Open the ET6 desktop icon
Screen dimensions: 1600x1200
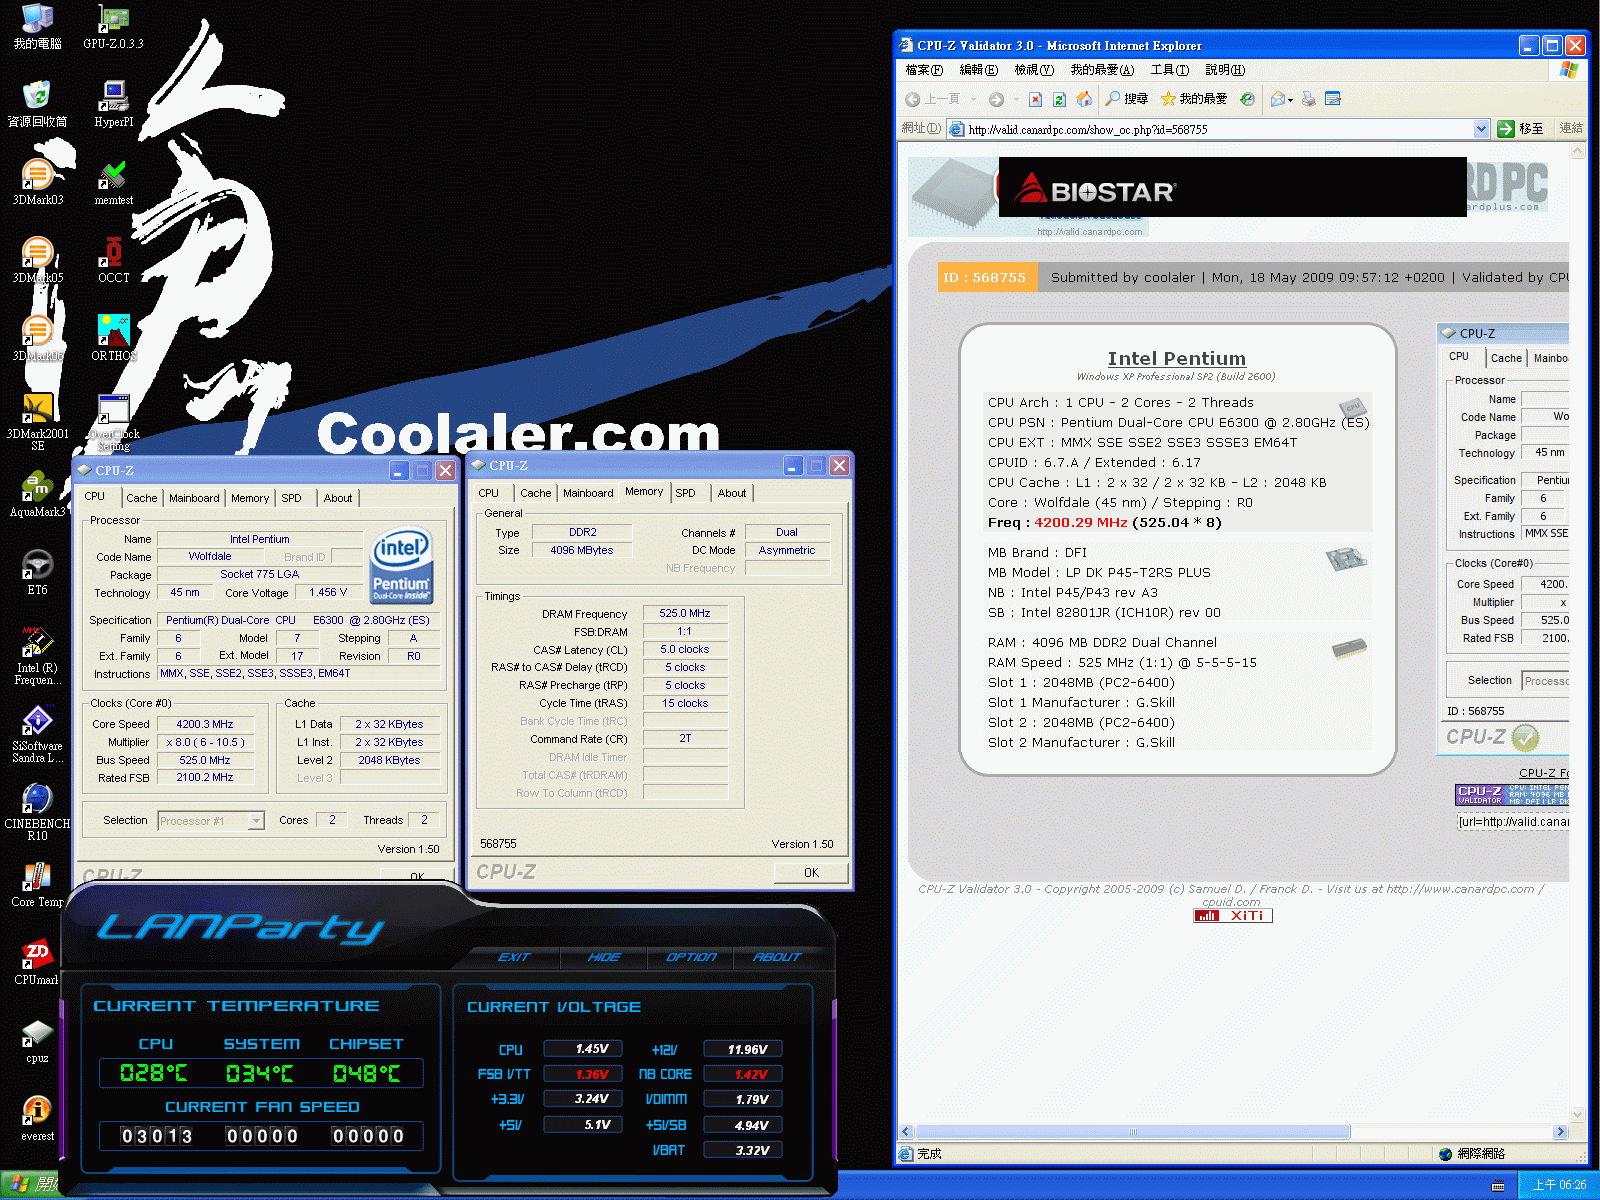pos(38,573)
